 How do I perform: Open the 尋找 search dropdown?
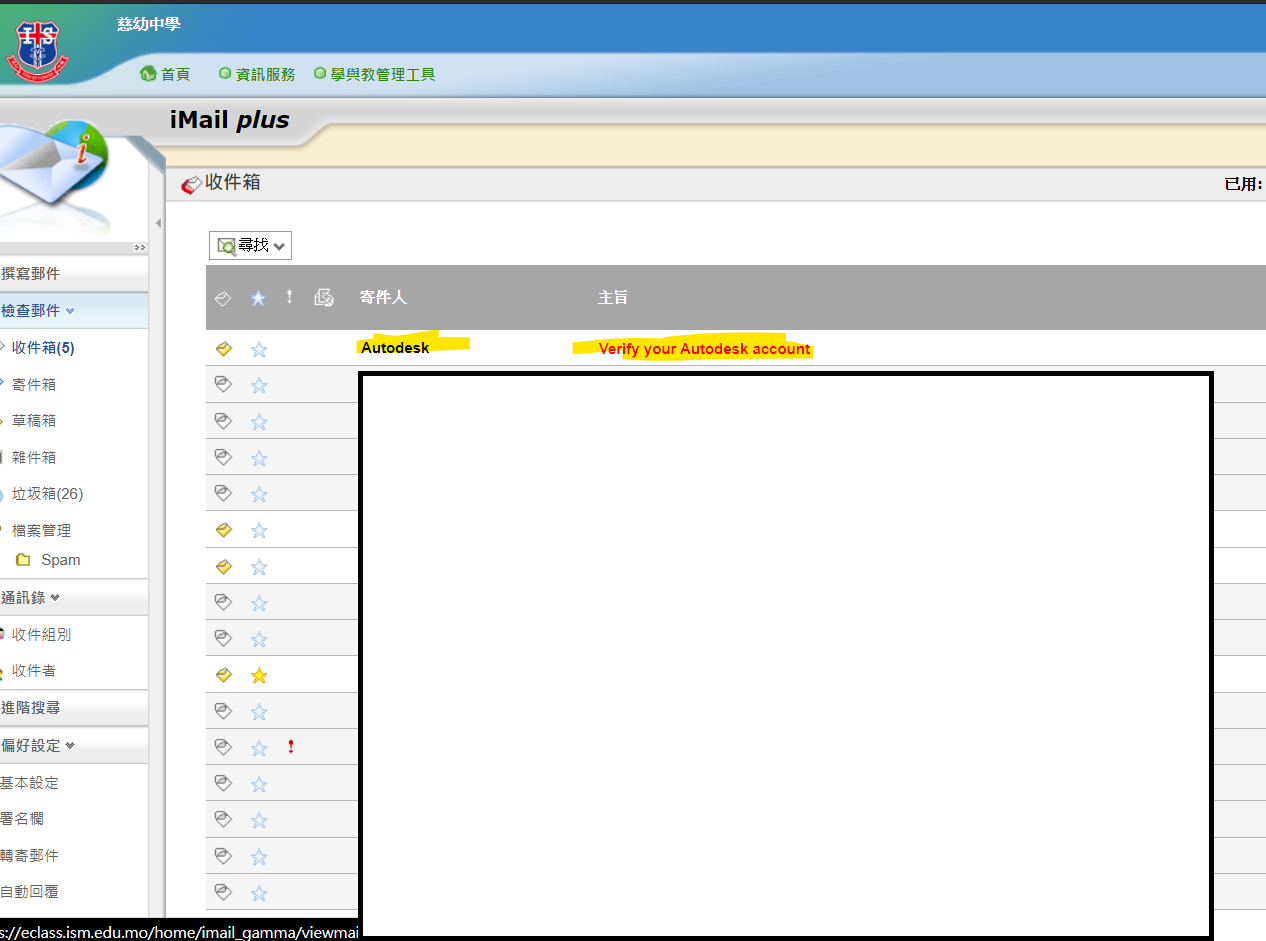pos(250,245)
